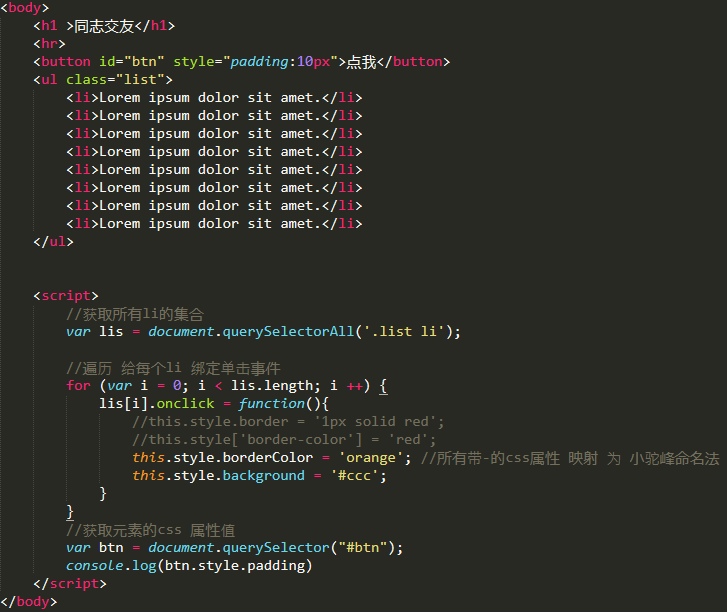Click the h1 heading line 同志交友
727x612 pixels.
coord(104,26)
